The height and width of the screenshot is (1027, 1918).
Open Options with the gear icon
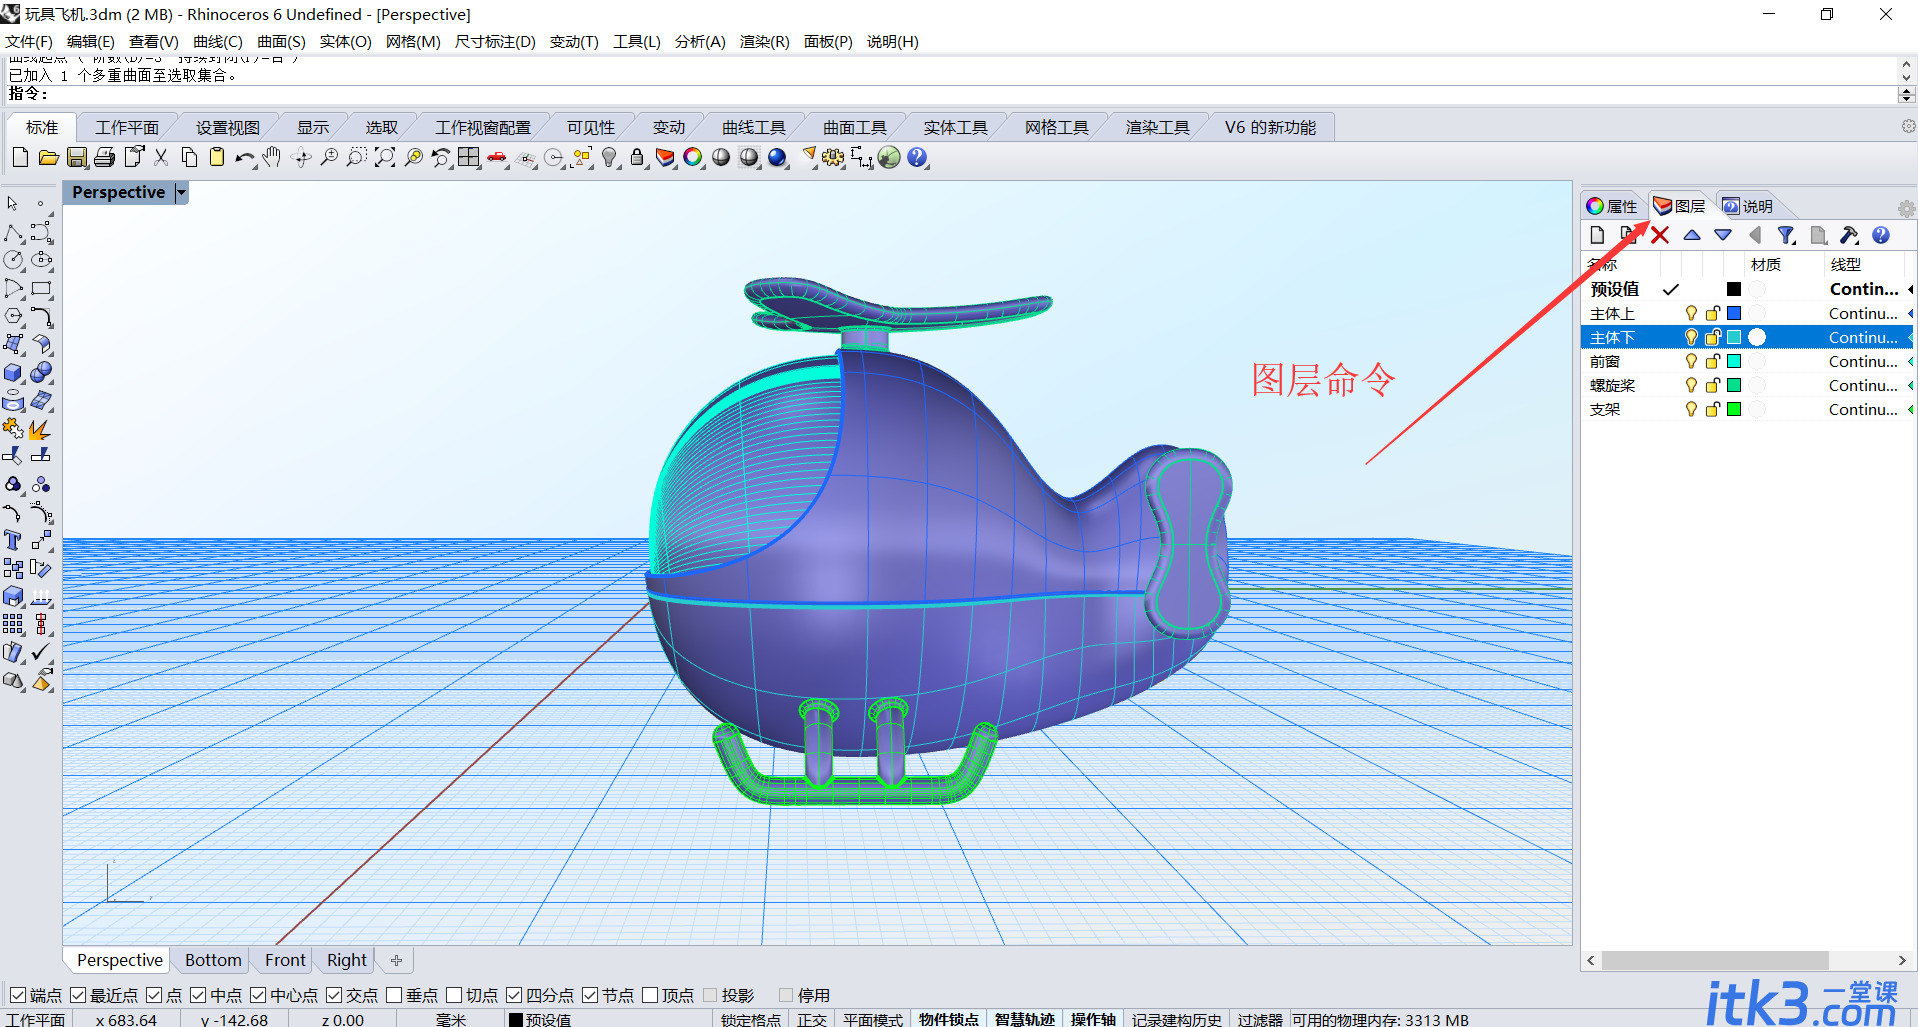tap(833, 157)
